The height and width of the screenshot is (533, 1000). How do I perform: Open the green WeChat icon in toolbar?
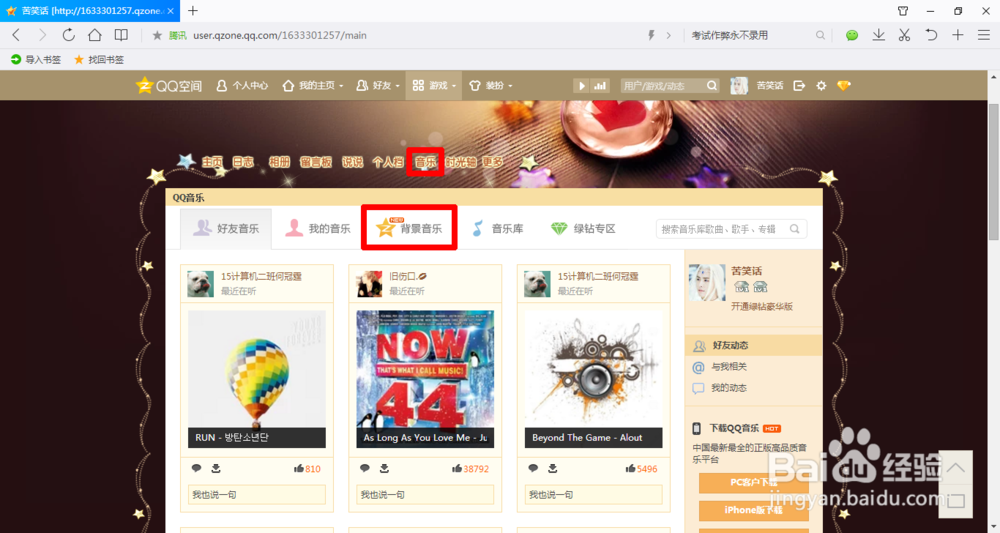852,36
